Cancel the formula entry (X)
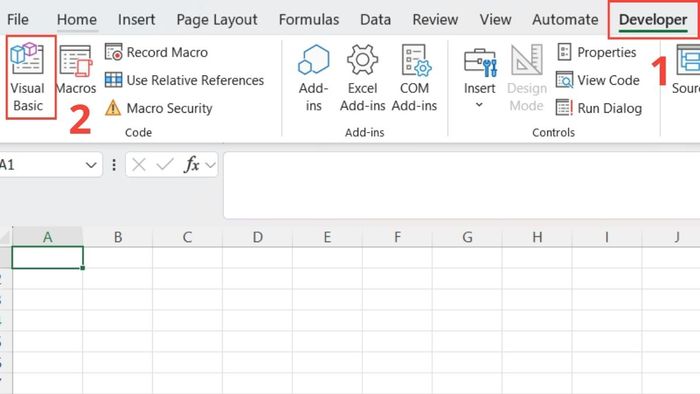This screenshot has width=700, height=394. [x=139, y=165]
